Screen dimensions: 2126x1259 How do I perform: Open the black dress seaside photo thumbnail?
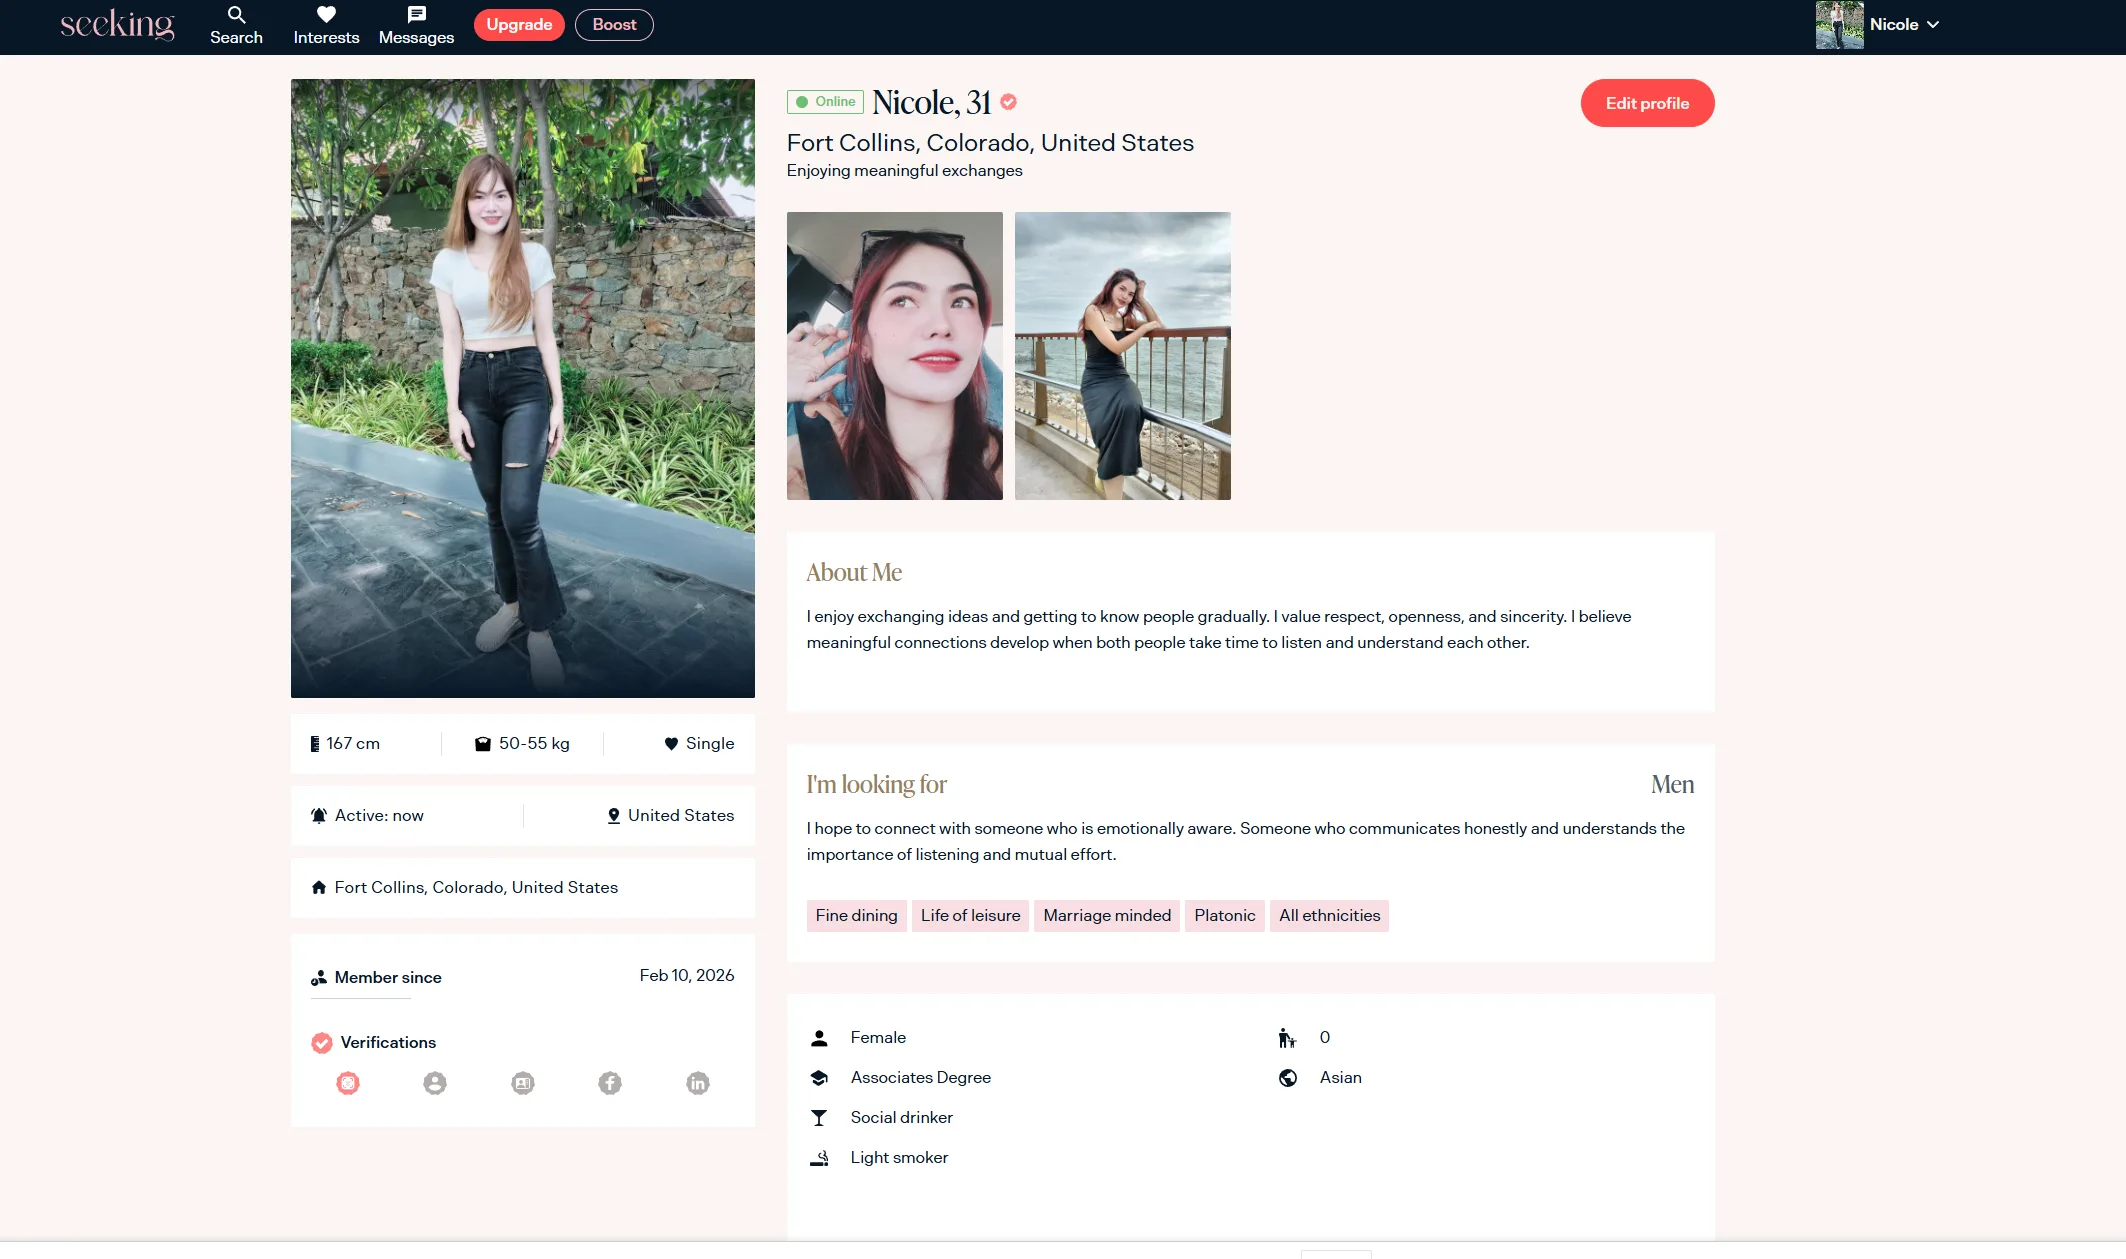pyautogui.click(x=1122, y=356)
